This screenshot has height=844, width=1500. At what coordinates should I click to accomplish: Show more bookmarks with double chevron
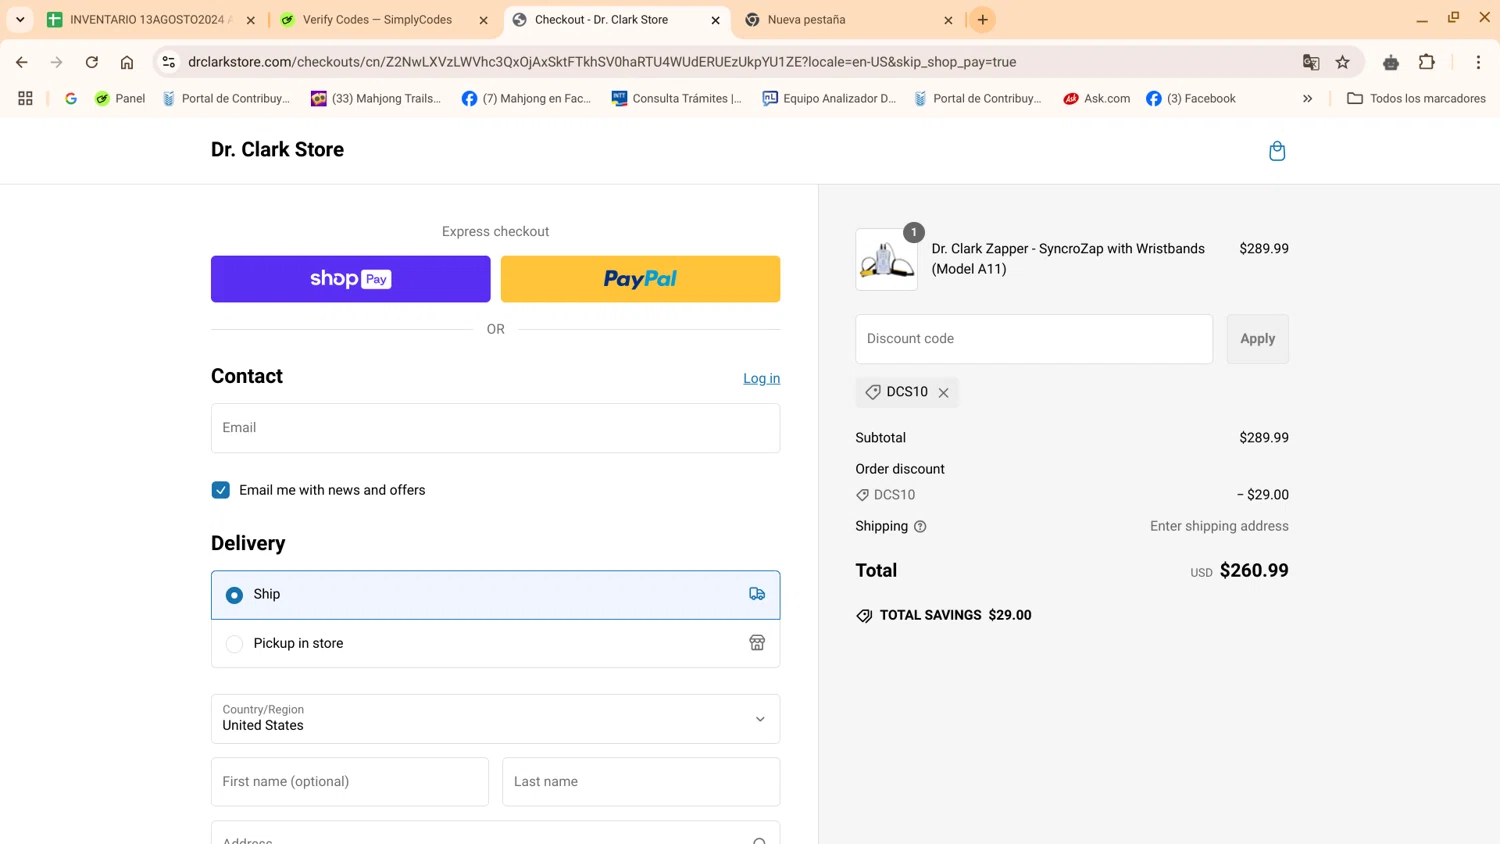pos(1307,98)
